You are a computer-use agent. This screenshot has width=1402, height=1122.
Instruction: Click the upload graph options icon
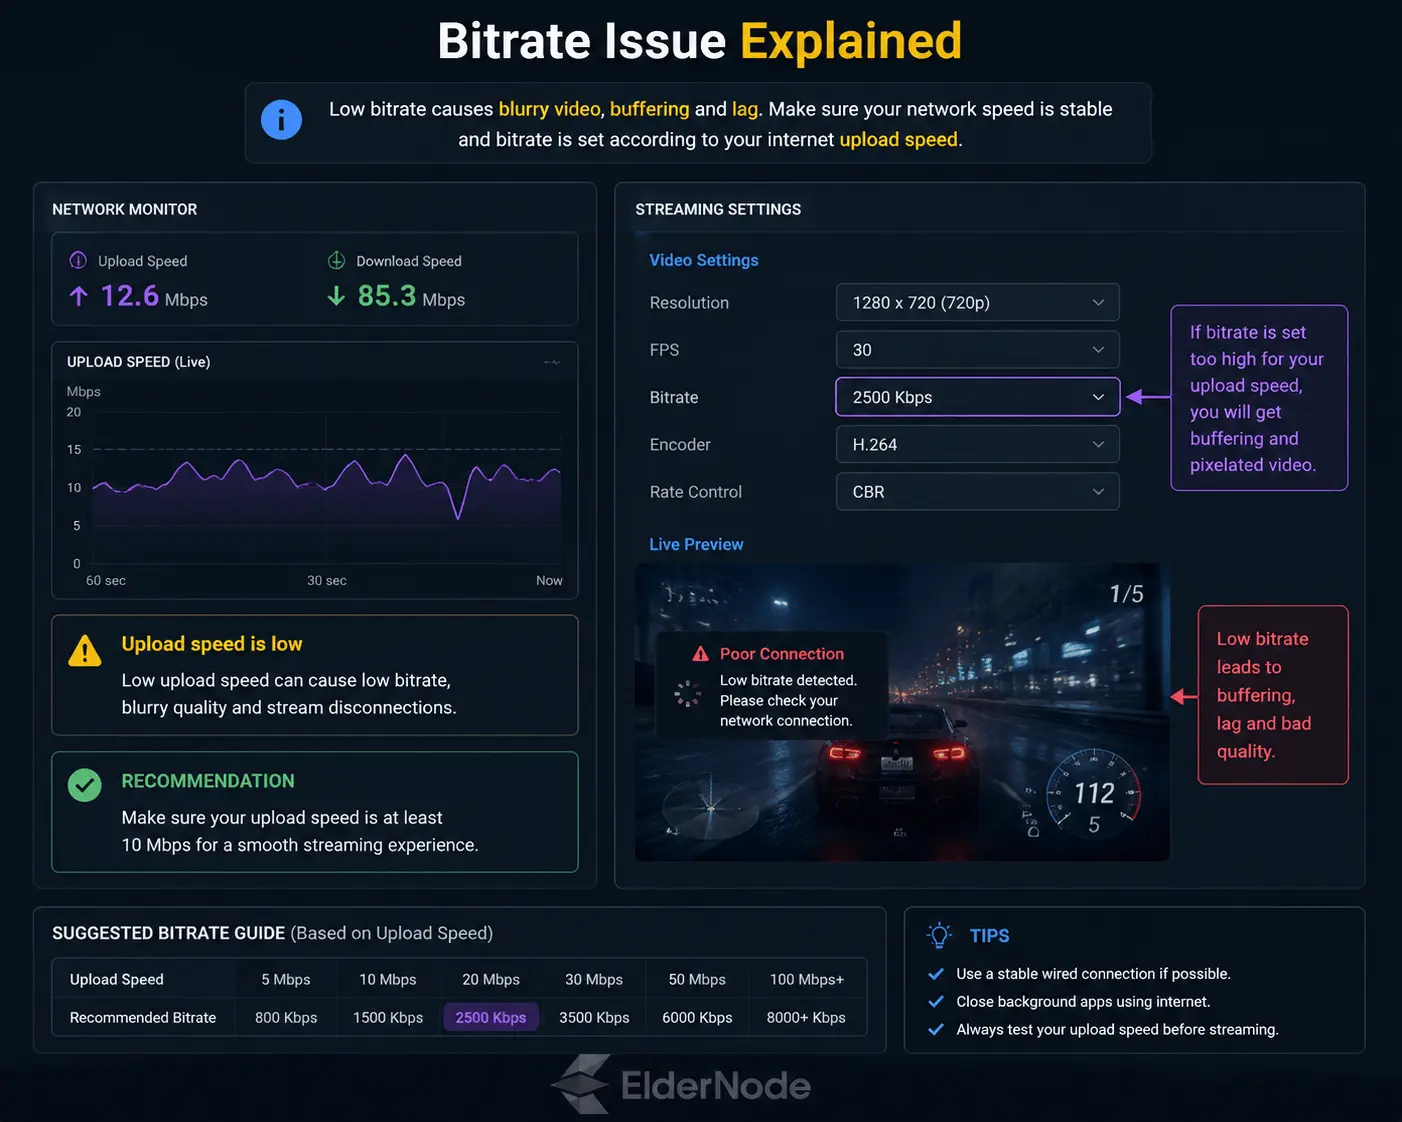552,362
